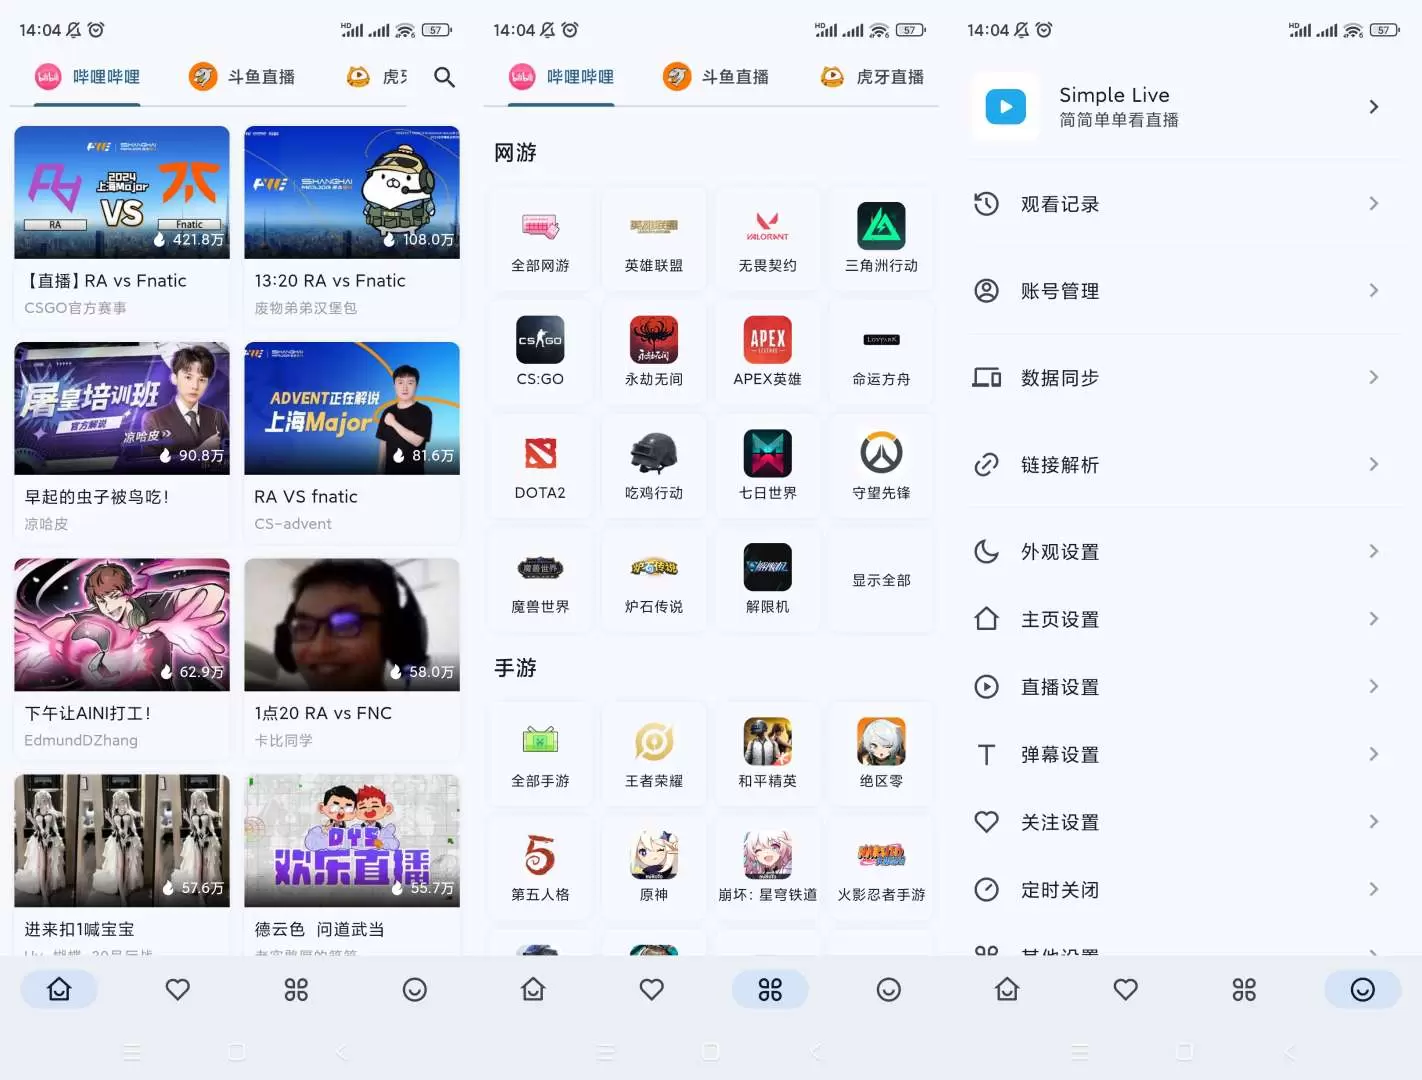This screenshot has width=1422, height=1080.
Task: Switch to 虎牙直播 tab in category screen
Action: [872, 77]
